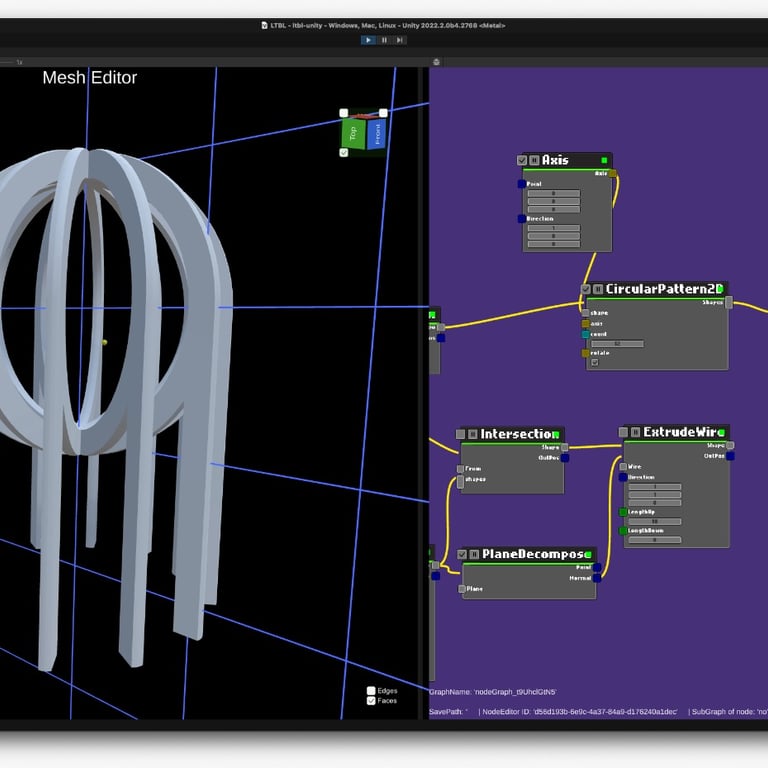This screenshot has height=768, width=768.
Task: Click the CircularPattern2D count input field
Action: coord(617,344)
